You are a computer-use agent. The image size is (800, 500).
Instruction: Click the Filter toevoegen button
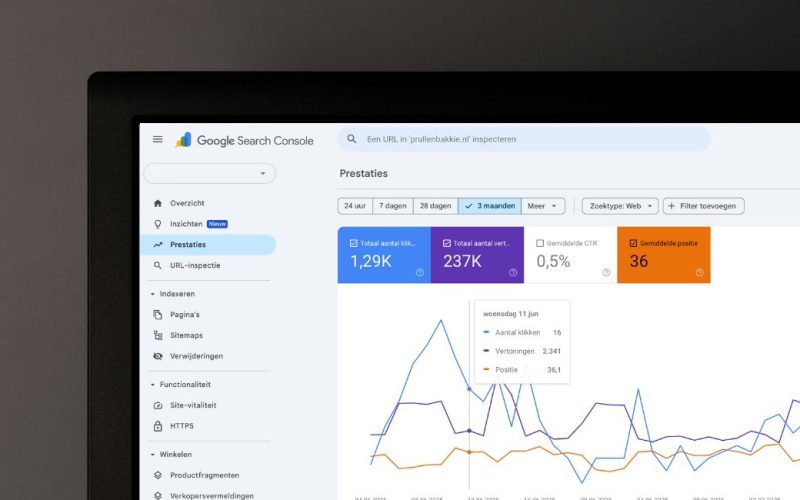tap(704, 206)
